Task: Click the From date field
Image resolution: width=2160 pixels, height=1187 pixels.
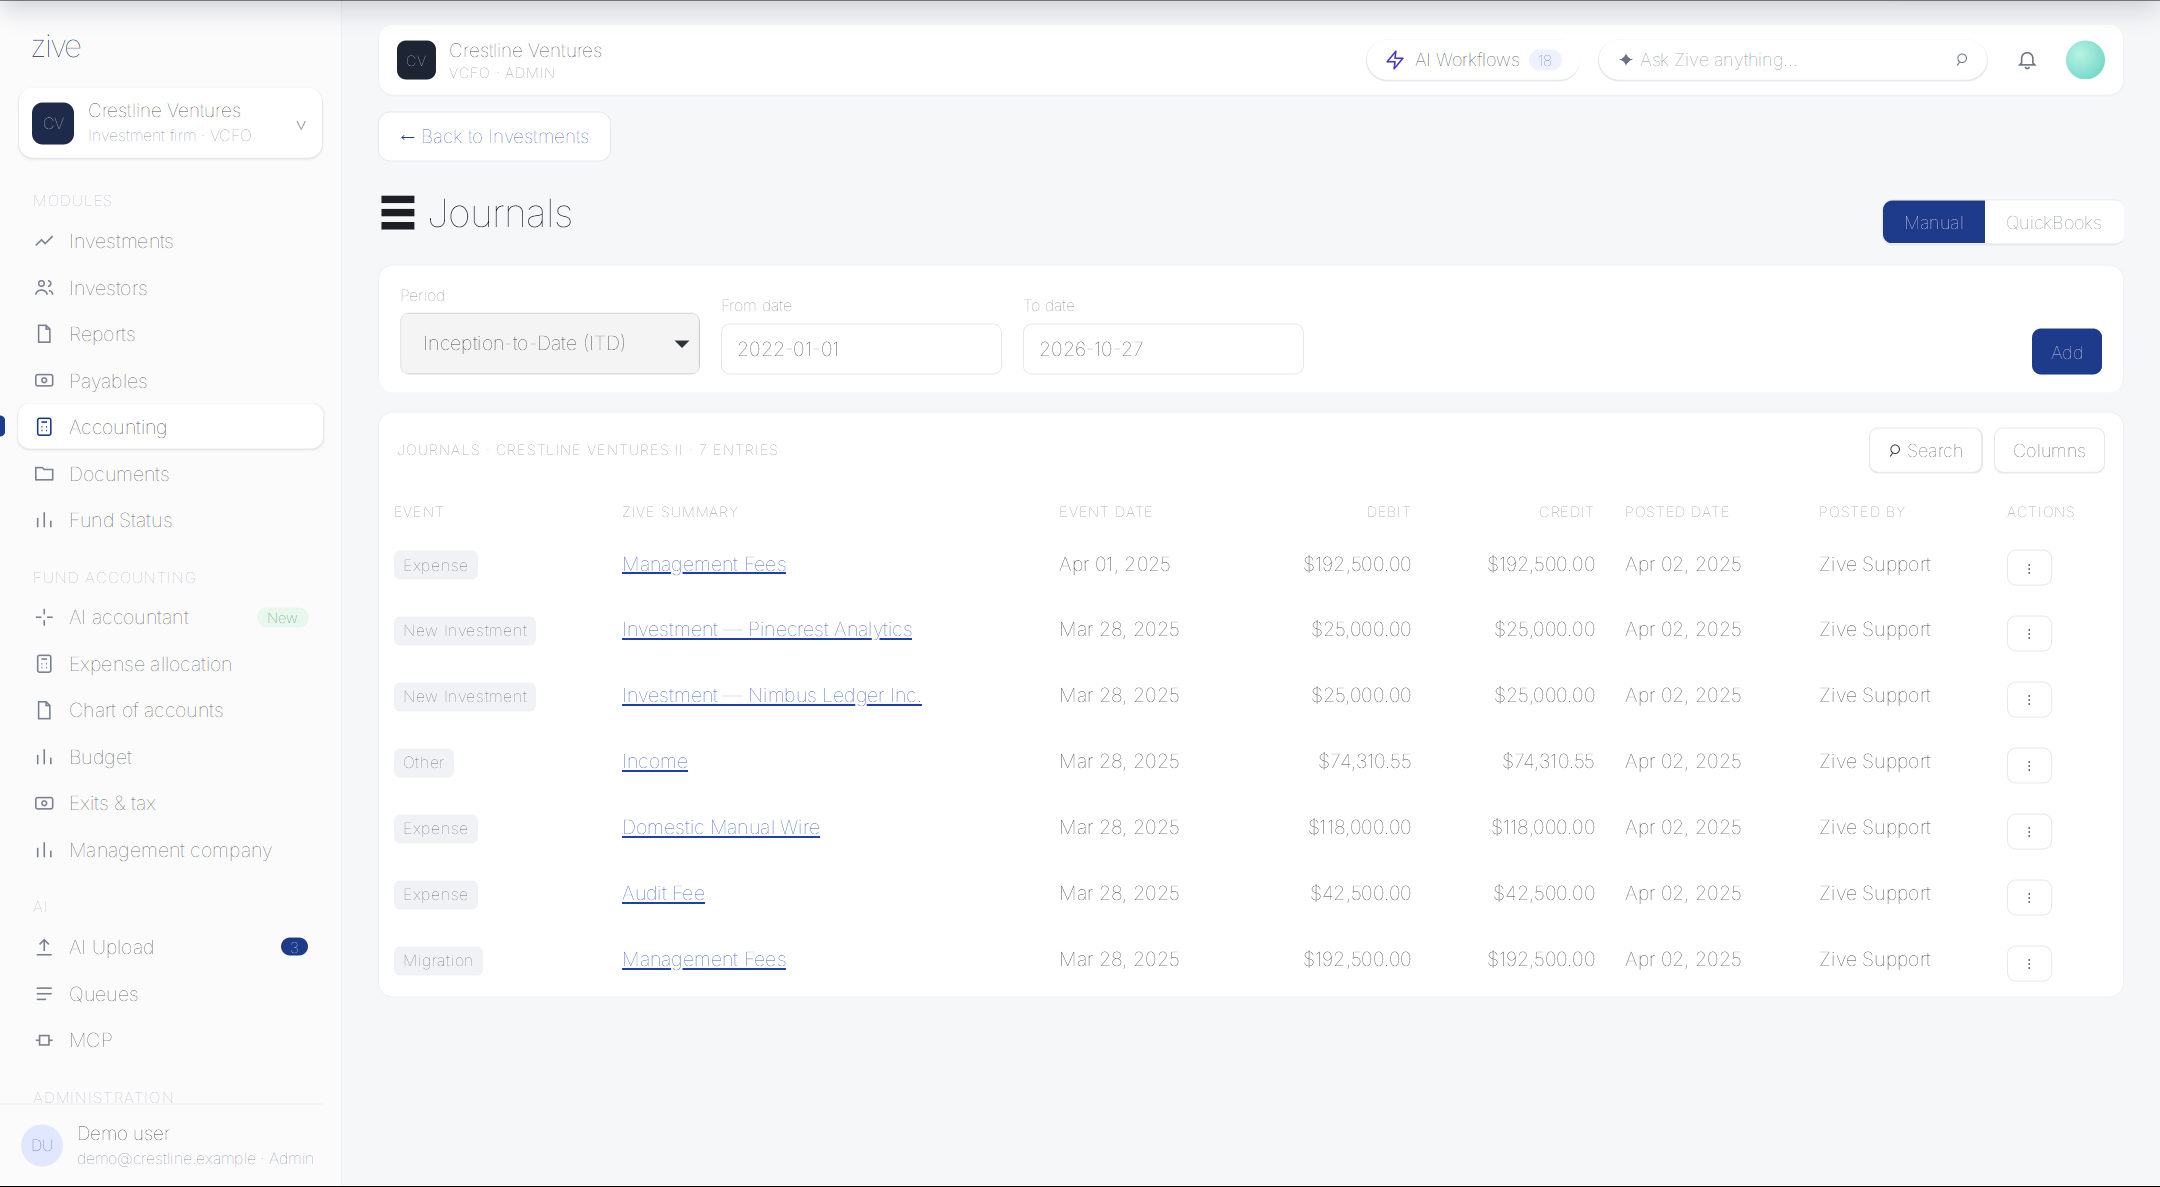Action: click(861, 349)
